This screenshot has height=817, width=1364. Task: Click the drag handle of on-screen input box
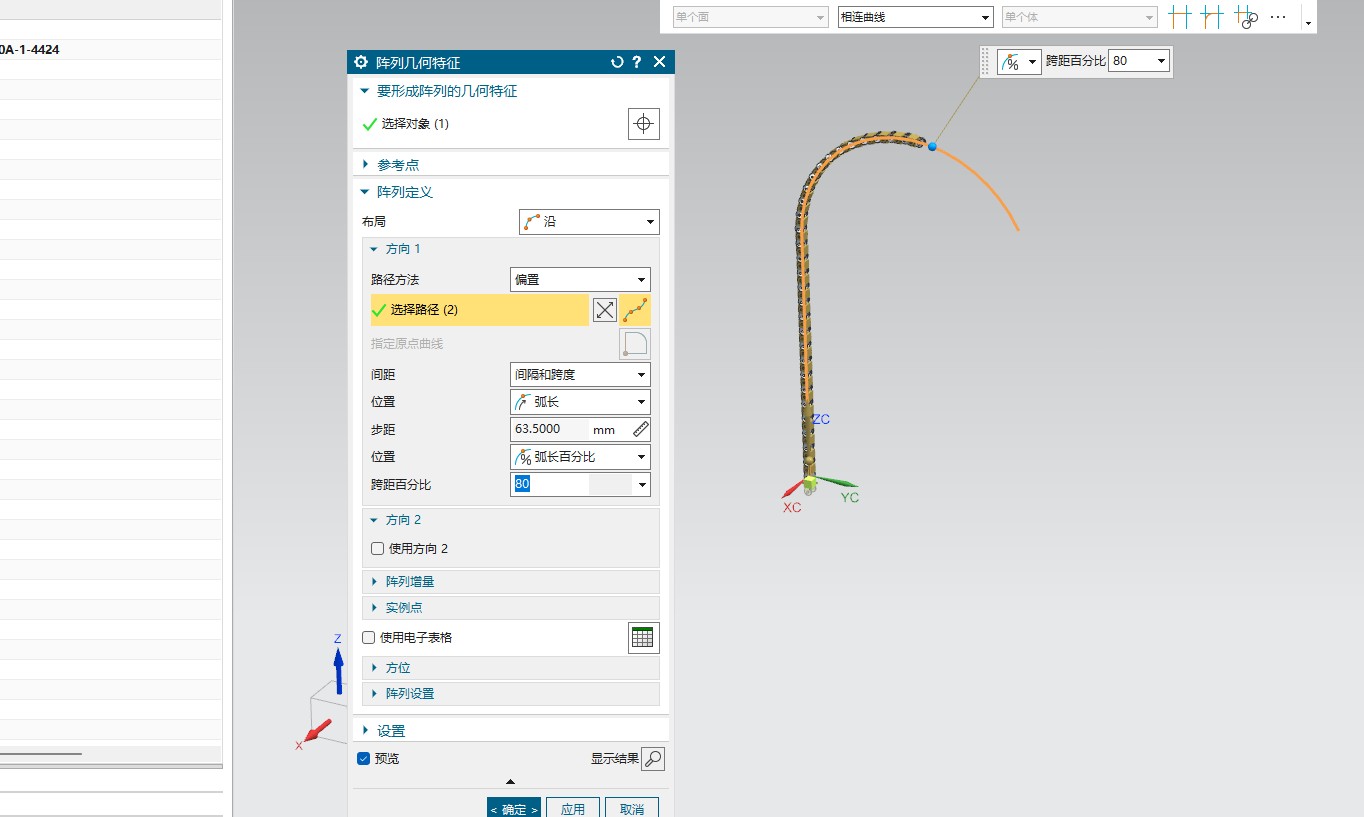tap(985, 62)
